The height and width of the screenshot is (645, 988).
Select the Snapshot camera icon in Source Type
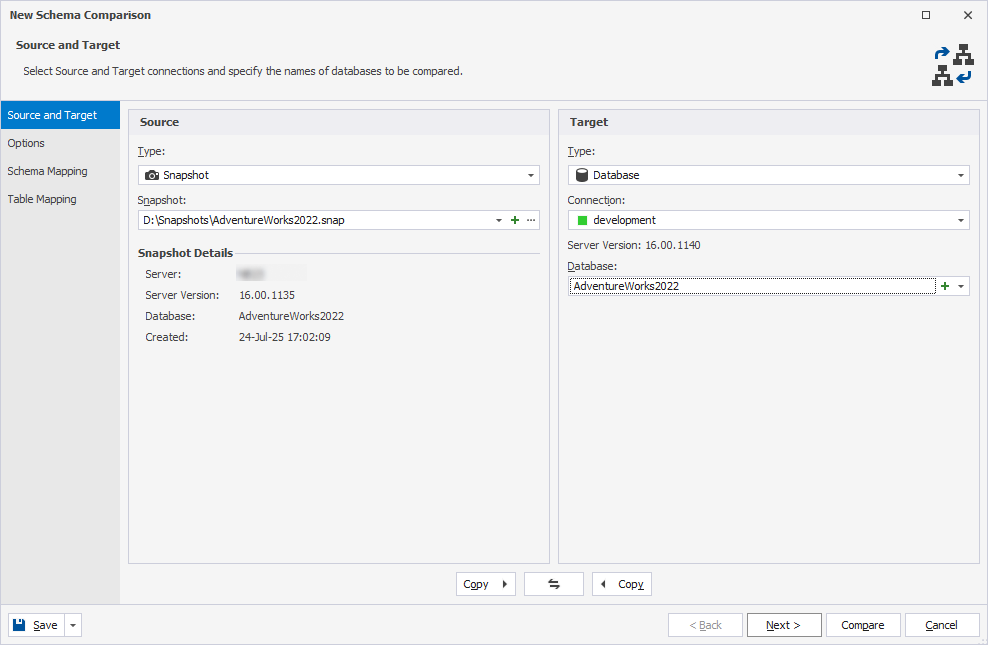(x=153, y=174)
